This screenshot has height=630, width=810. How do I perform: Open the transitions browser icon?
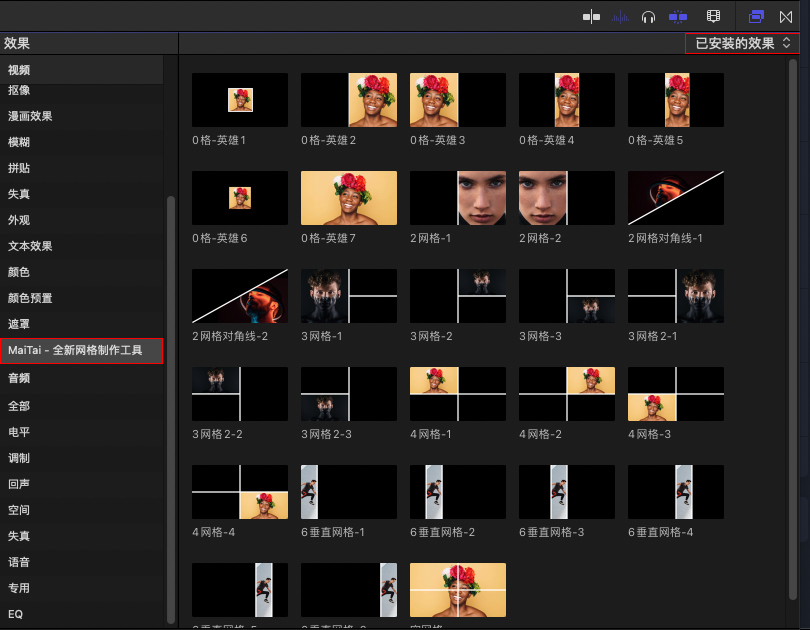(786, 17)
